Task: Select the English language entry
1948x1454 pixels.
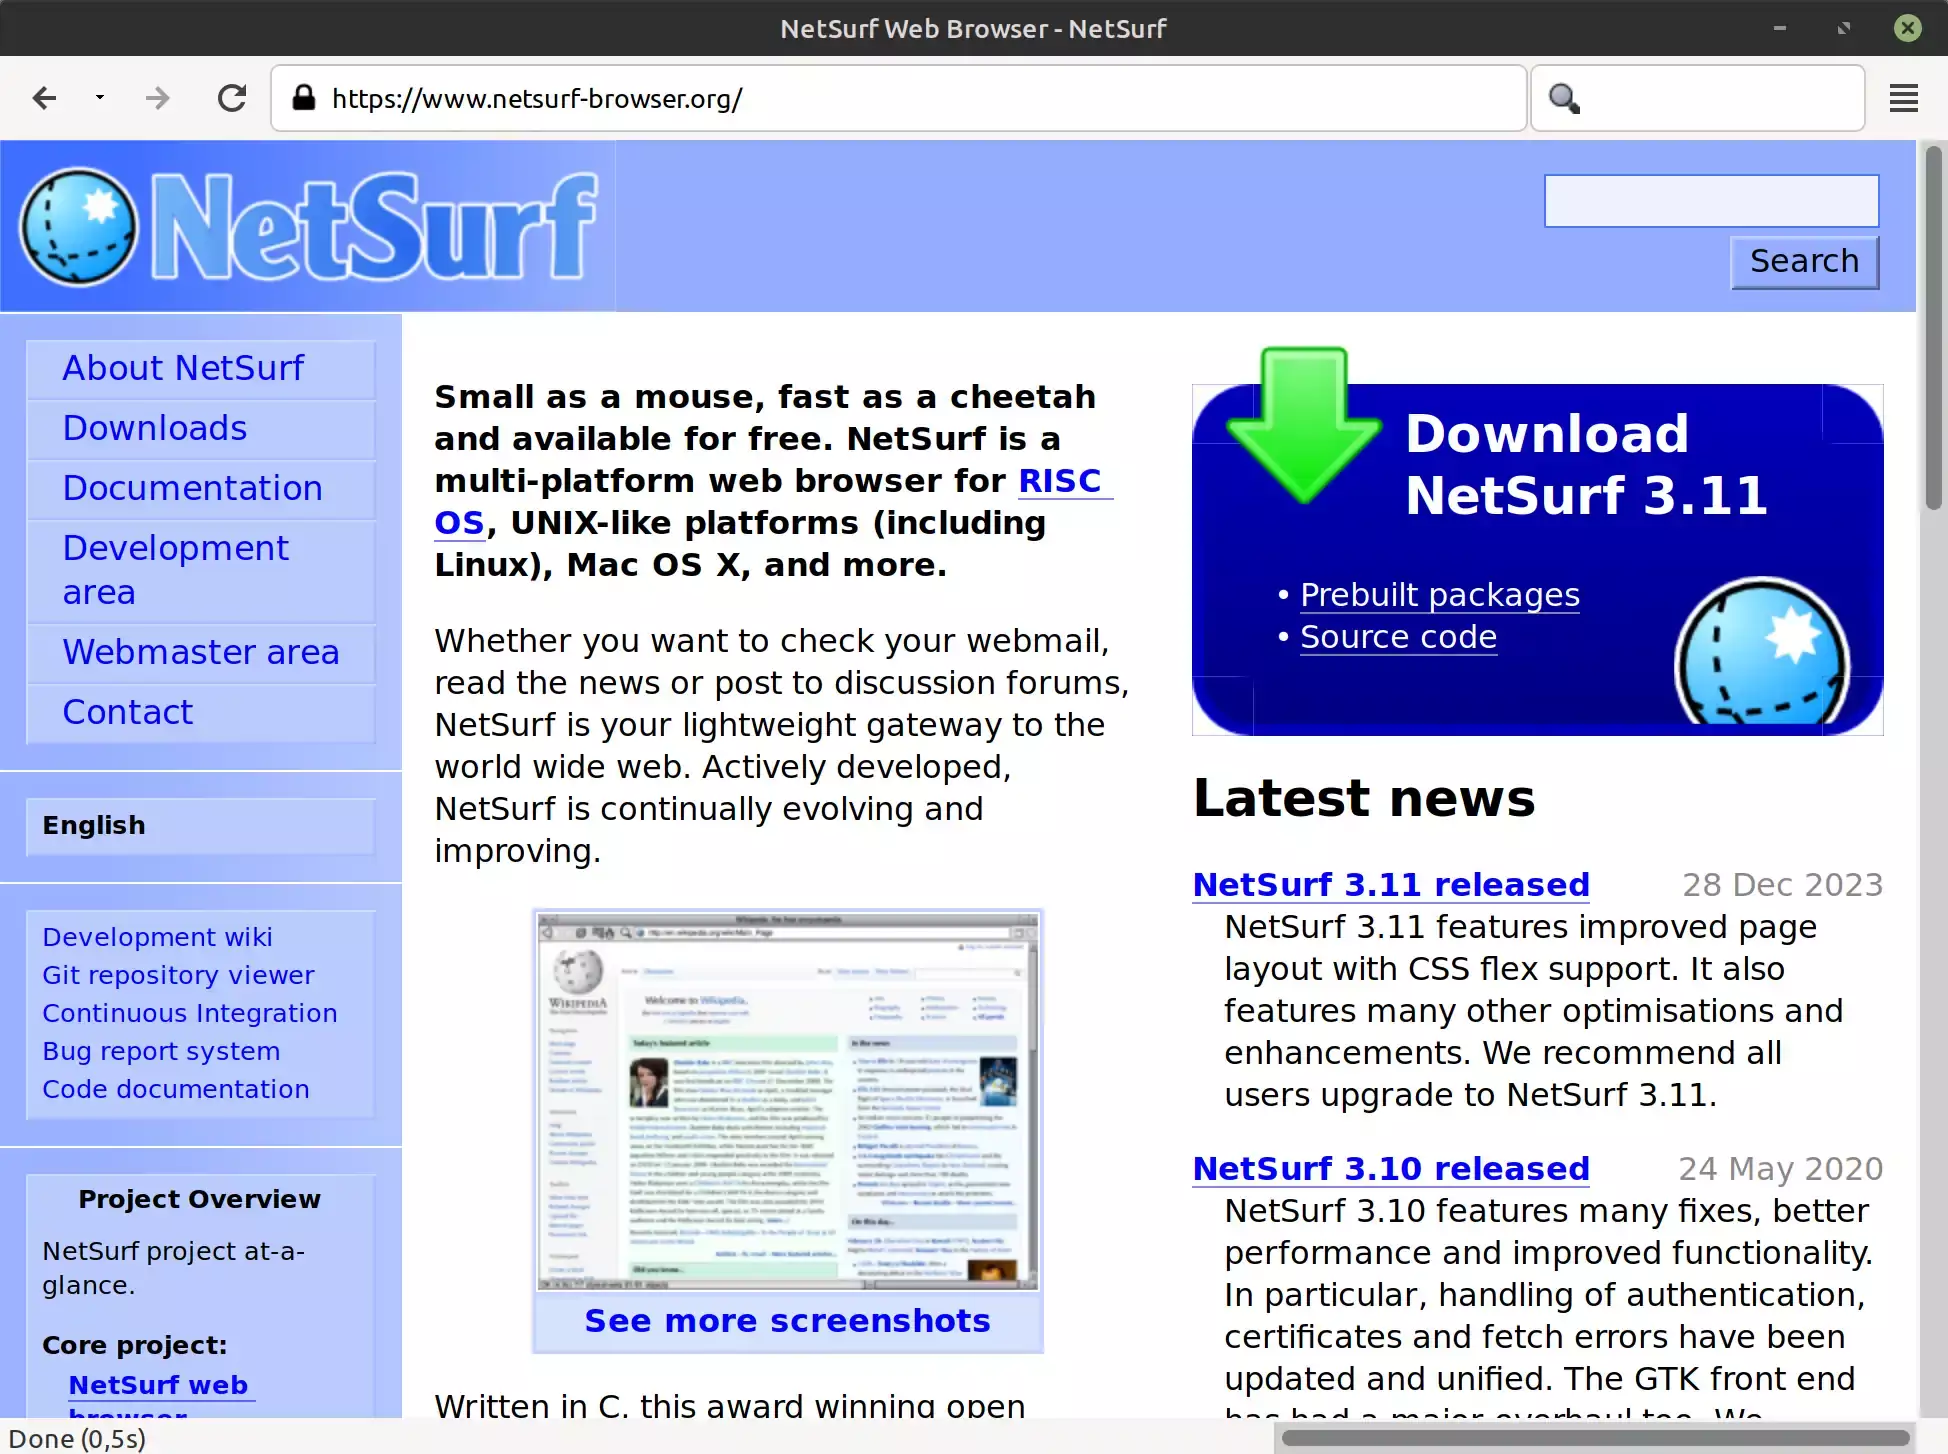Action: pos(93,825)
